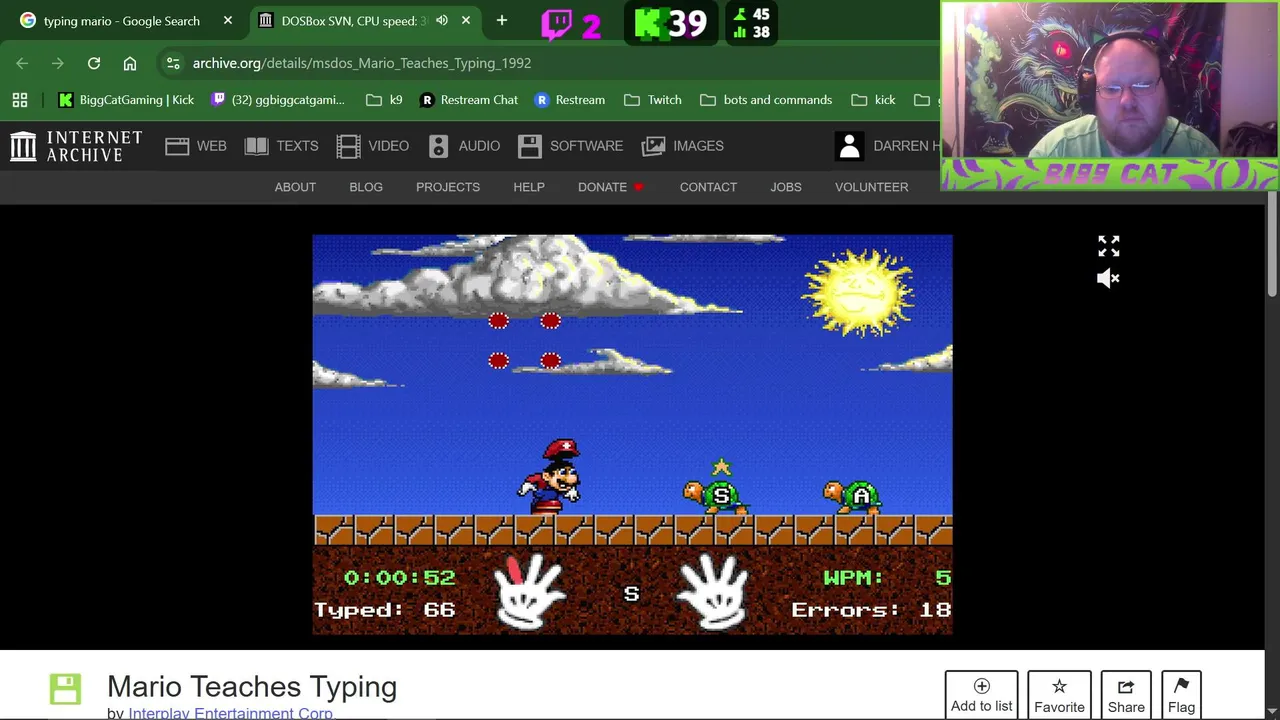Screen dimensions: 1280x720
Task: Expand the k9 bookmarks folder
Action: click(x=384, y=100)
